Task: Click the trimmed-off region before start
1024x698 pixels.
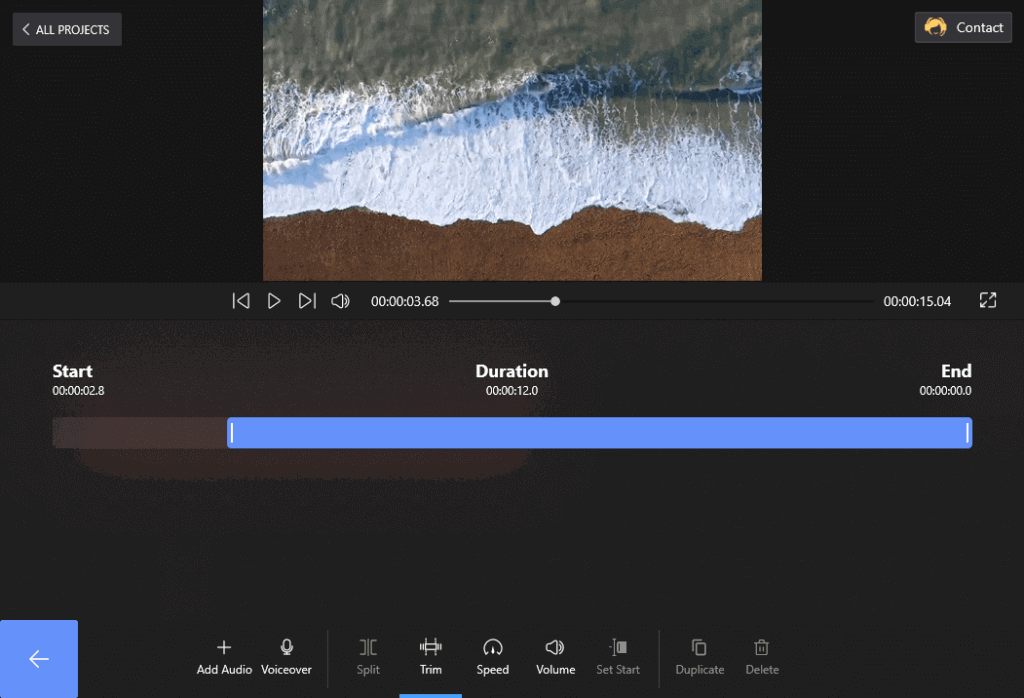Action: tap(140, 433)
